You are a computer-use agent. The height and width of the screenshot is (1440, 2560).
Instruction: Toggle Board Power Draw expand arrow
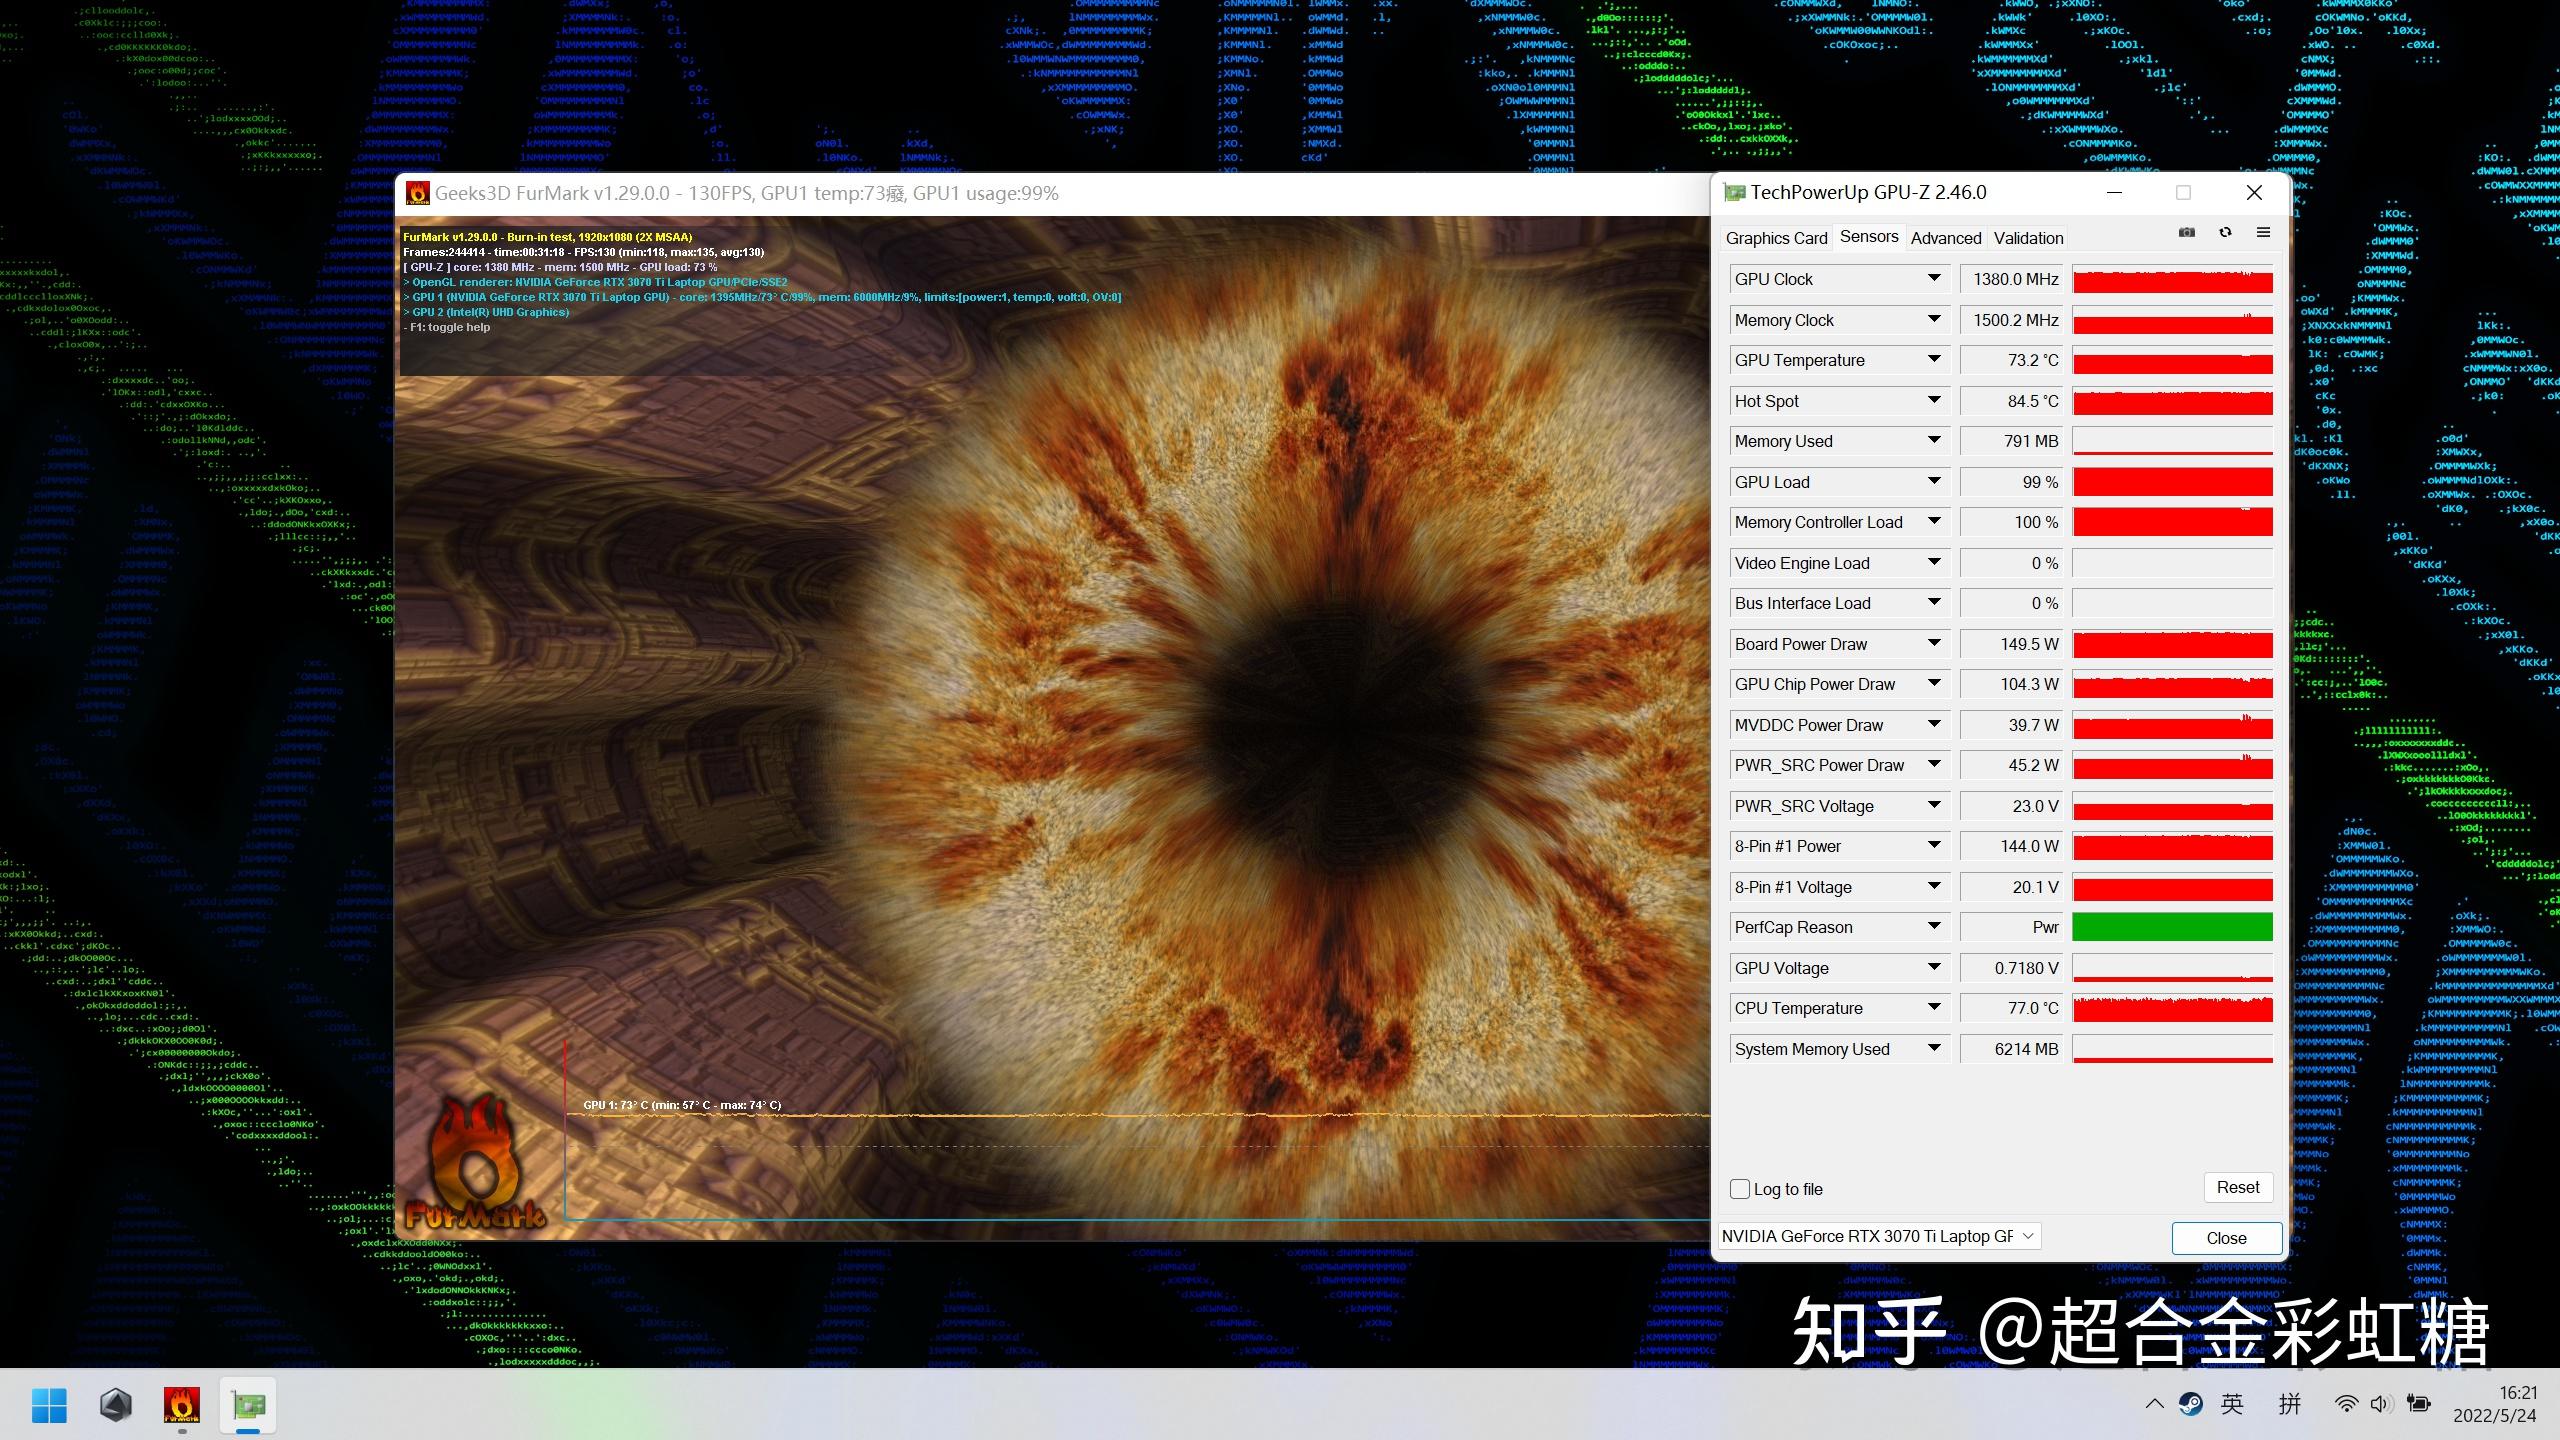(1932, 642)
